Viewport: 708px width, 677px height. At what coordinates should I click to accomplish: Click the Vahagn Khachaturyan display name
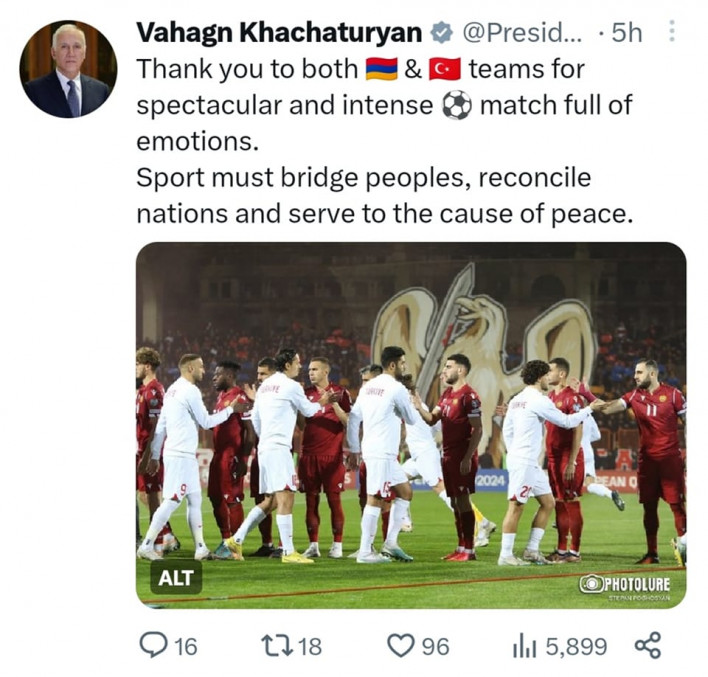(278, 33)
